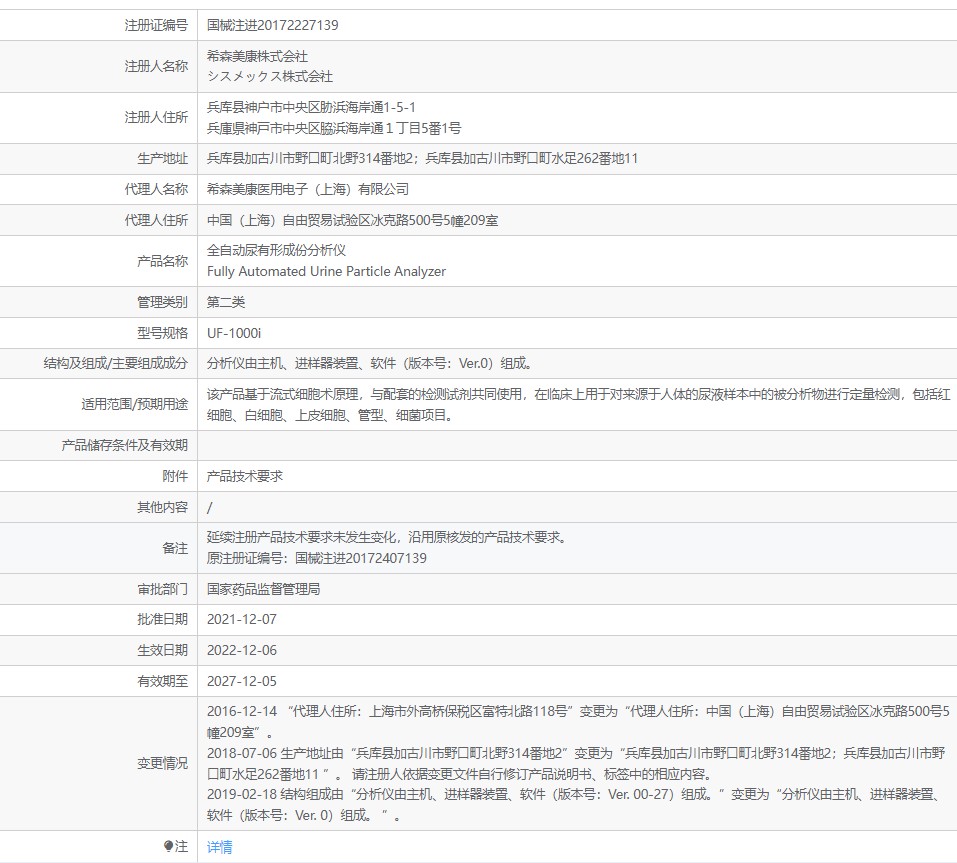Image resolution: width=957 pixels, height=863 pixels.
Task: Click the 批准日期 label
Action: 162,619
